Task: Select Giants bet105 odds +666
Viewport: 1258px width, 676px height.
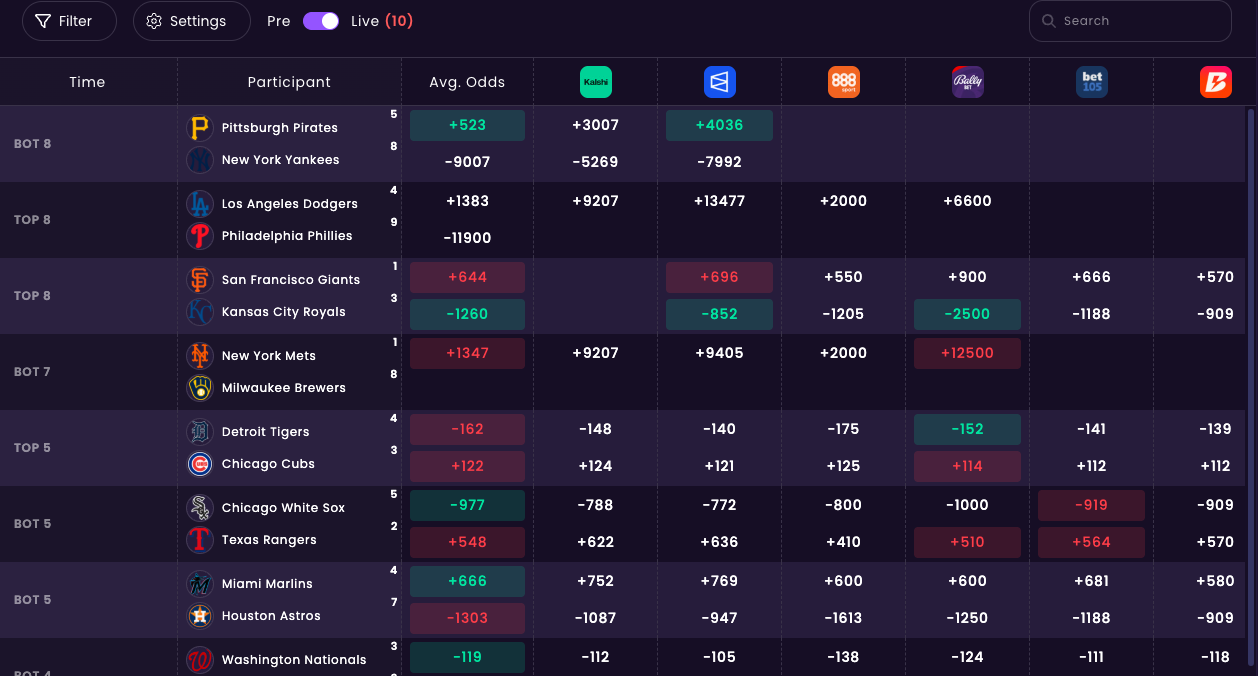Action: point(1091,277)
